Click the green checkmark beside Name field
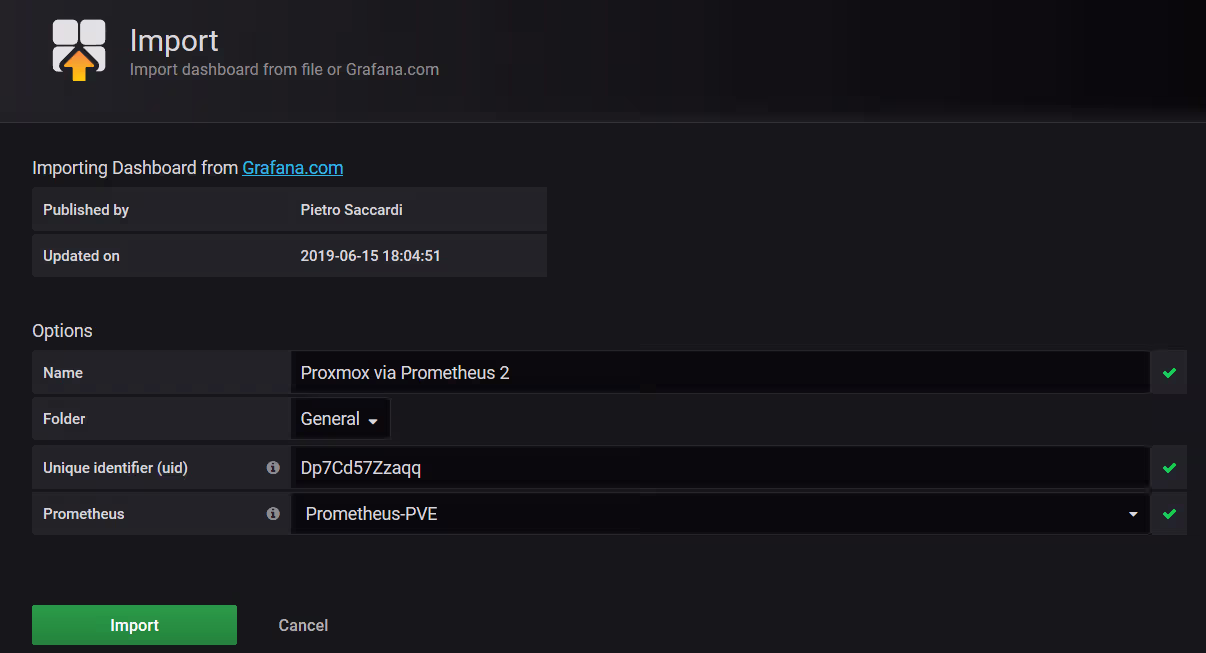 [x=1169, y=373]
